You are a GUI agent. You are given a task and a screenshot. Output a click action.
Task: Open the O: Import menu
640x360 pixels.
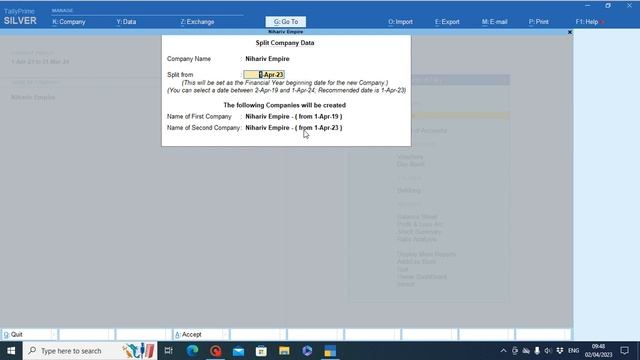[x=400, y=22]
